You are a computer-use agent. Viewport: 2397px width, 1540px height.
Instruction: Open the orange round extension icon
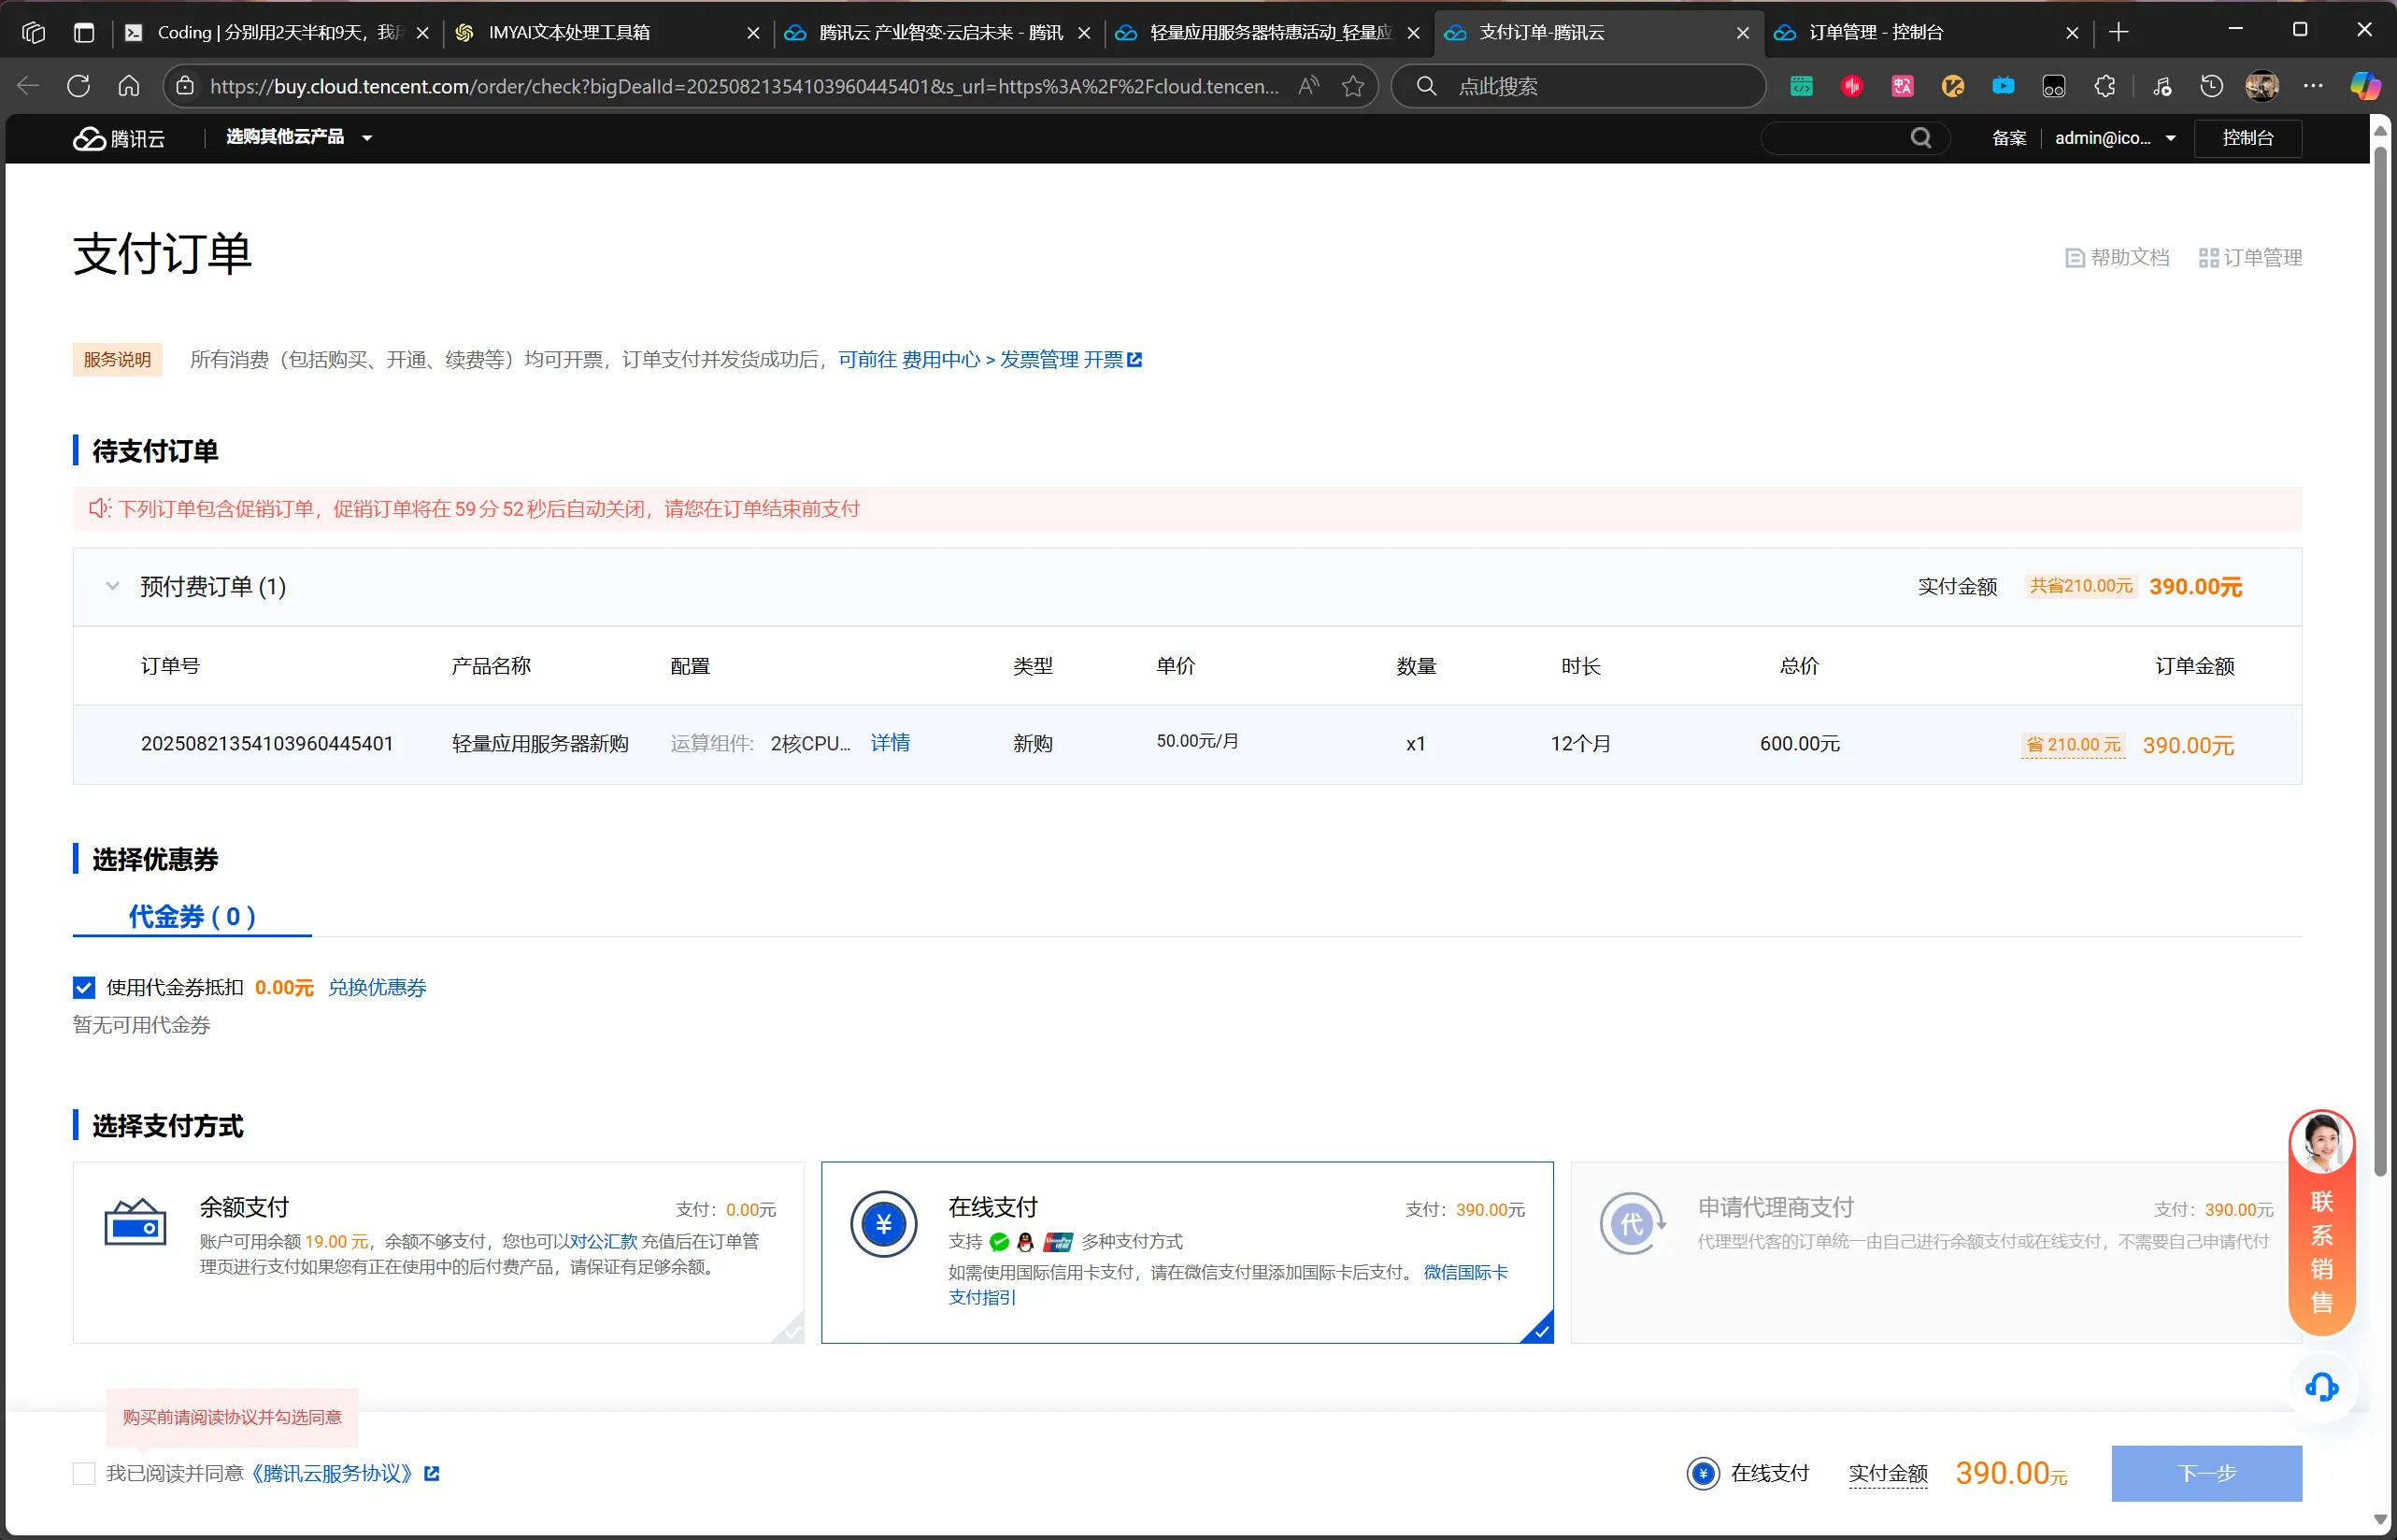click(1952, 86)
